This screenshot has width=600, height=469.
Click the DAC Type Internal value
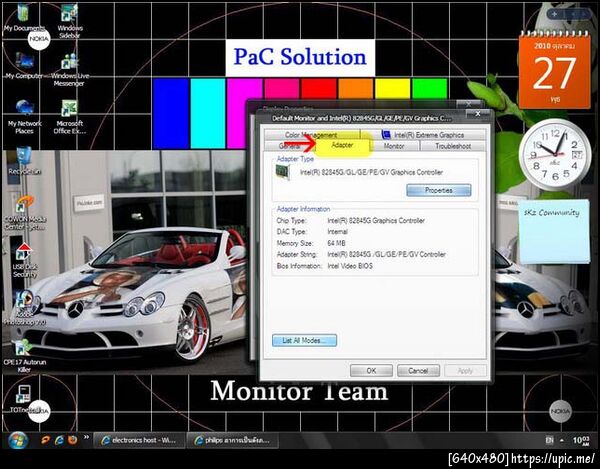[x=338, y=231]
